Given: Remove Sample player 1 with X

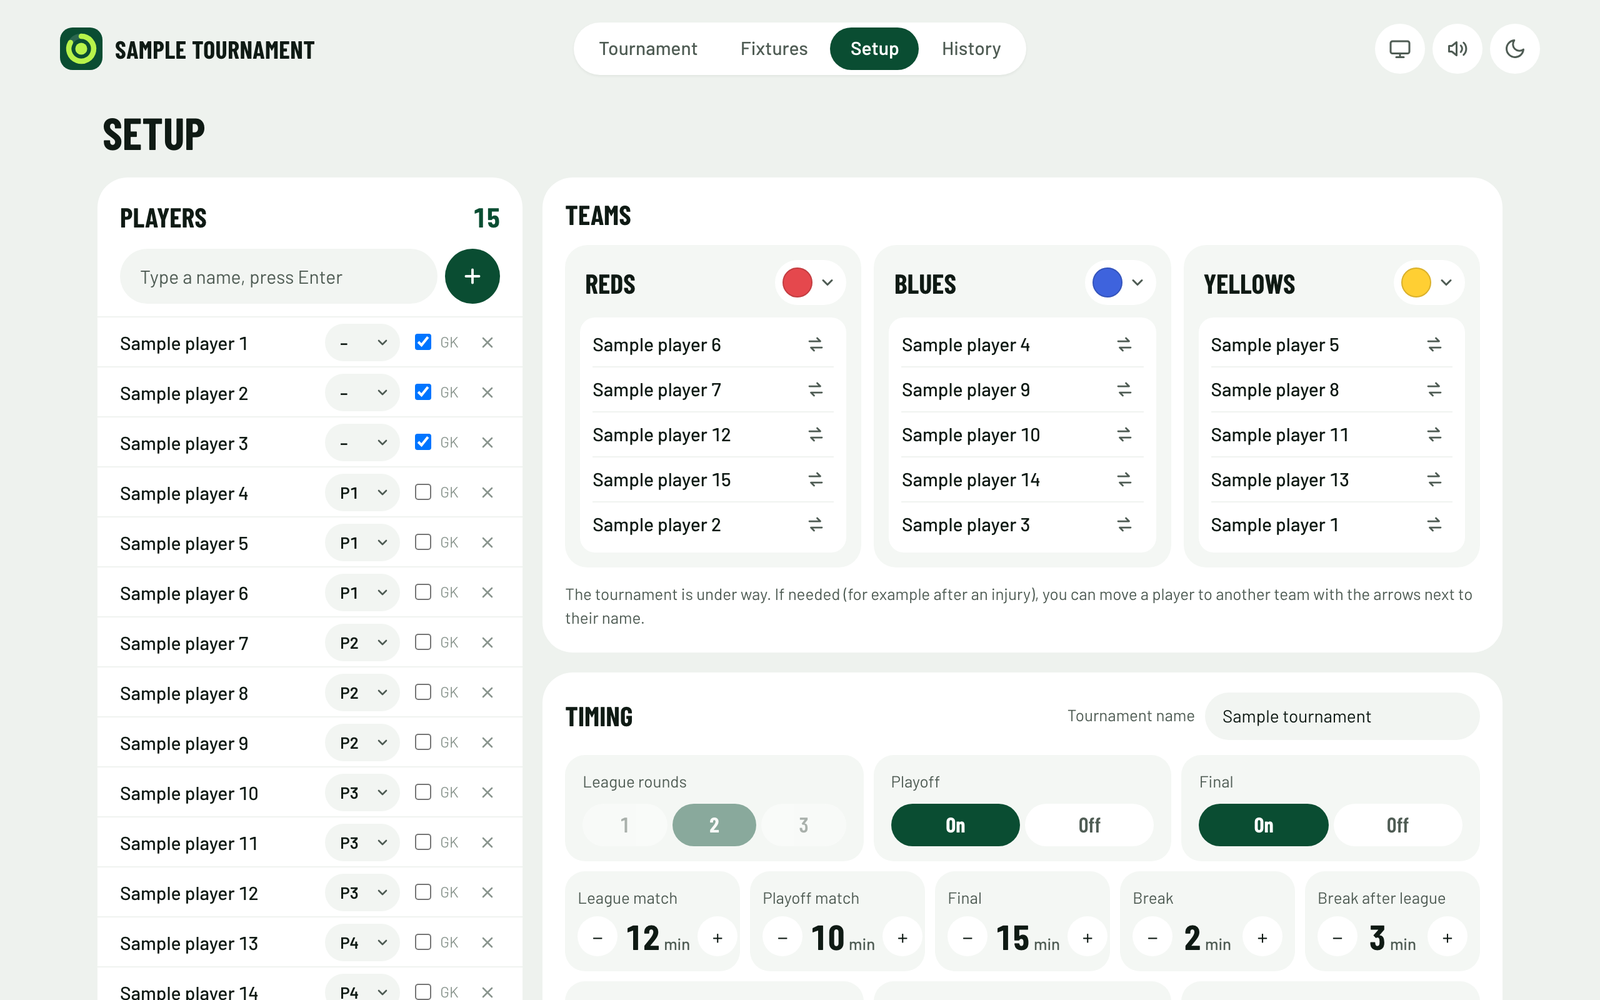Looking at the screenshot, I should 487,343.
